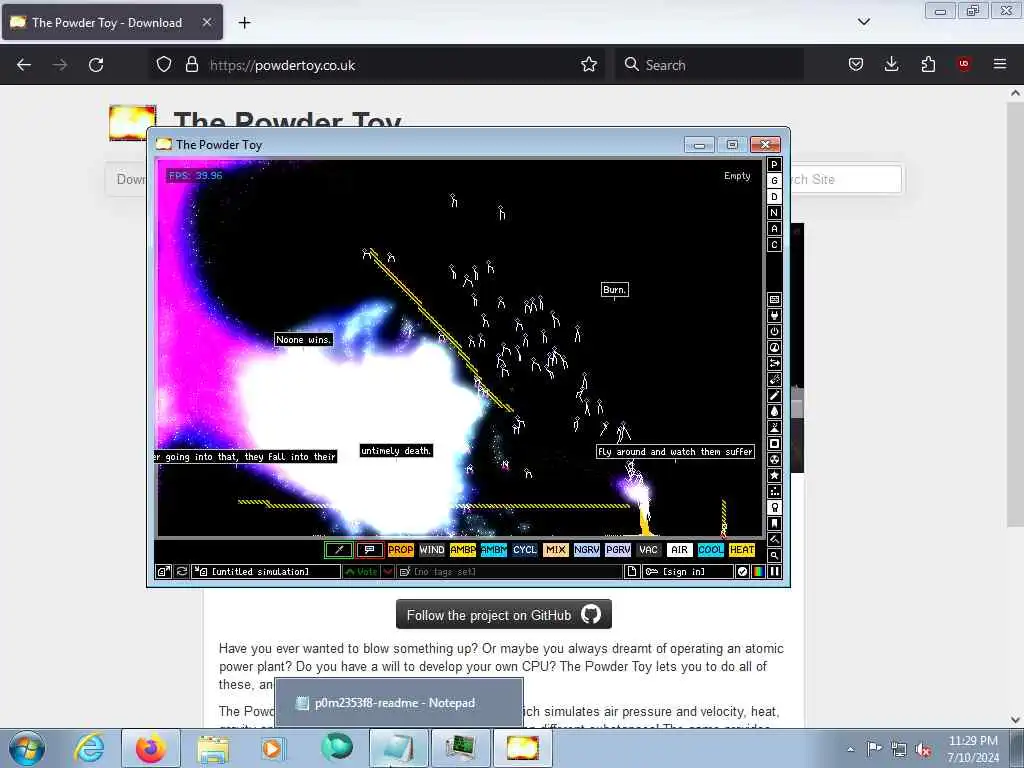Click the [no tags set] field

coord(509,571)
